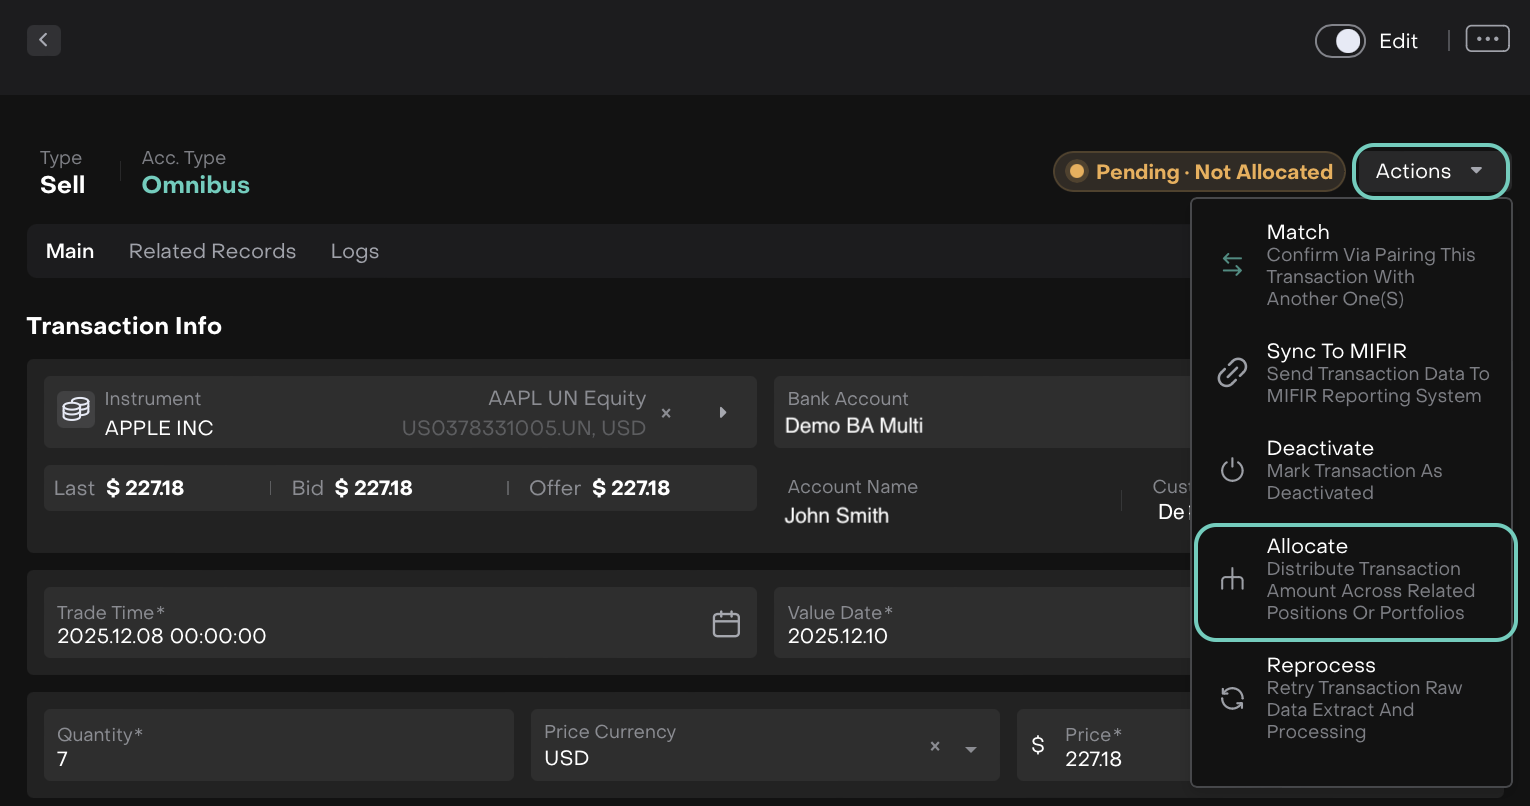The image size is (1530, 806).
Task: Collapse the Actions dropdown
Action: pyautogui.click(x=1430, y=172)
